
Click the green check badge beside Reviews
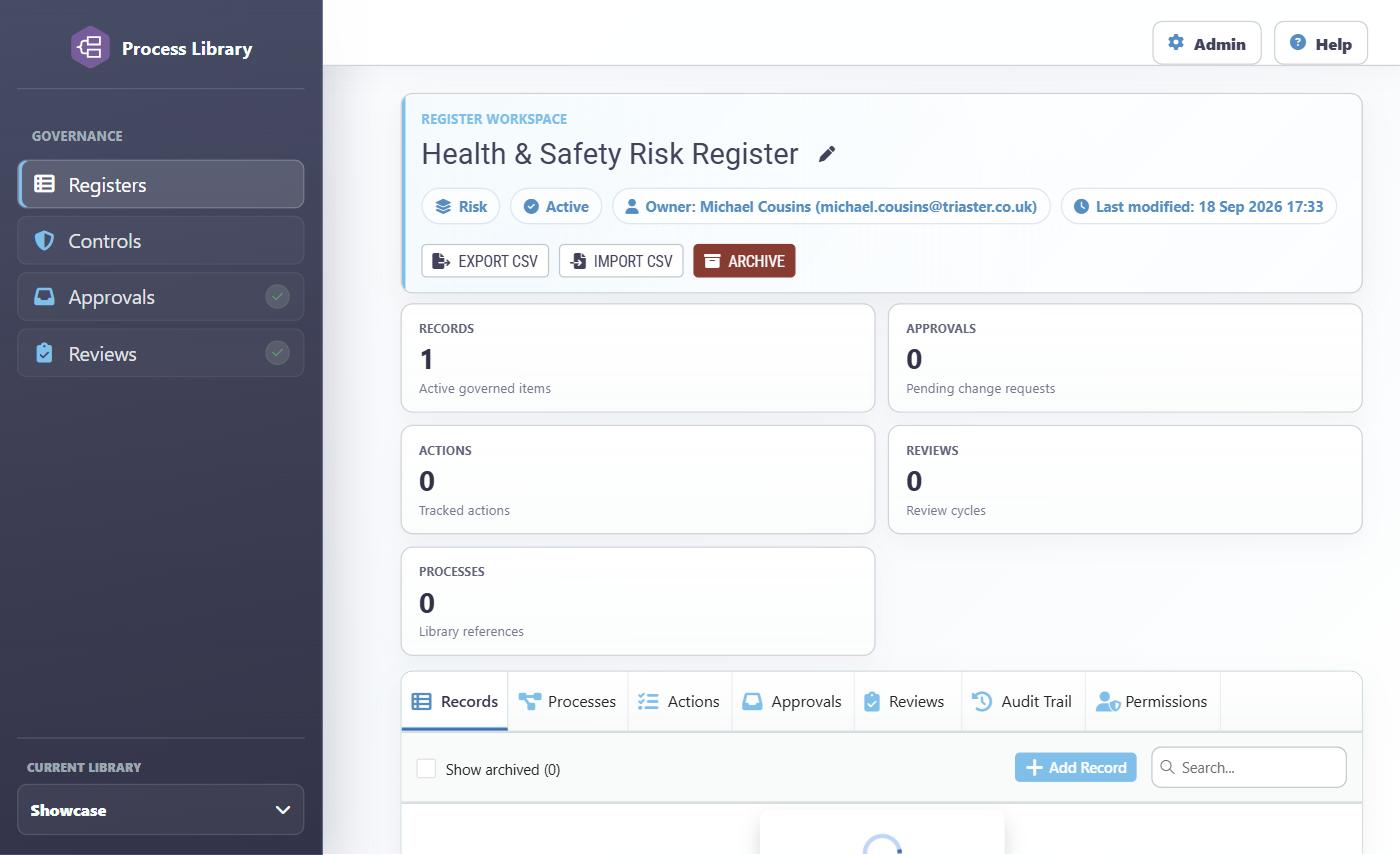click(278, 353)
